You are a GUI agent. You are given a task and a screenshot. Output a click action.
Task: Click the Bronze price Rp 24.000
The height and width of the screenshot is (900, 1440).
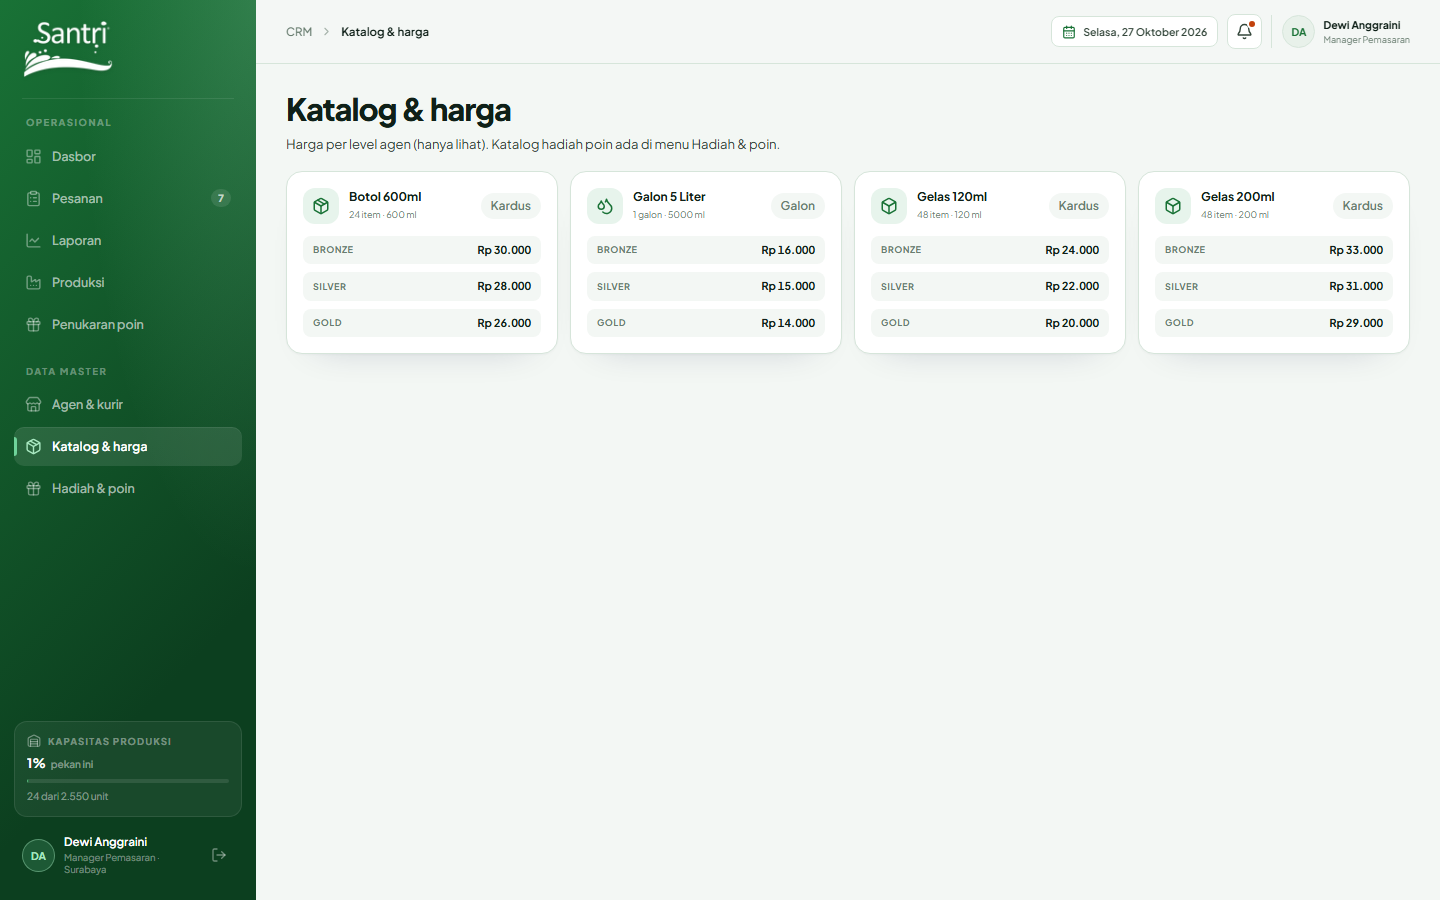[x=1072, y=250]
